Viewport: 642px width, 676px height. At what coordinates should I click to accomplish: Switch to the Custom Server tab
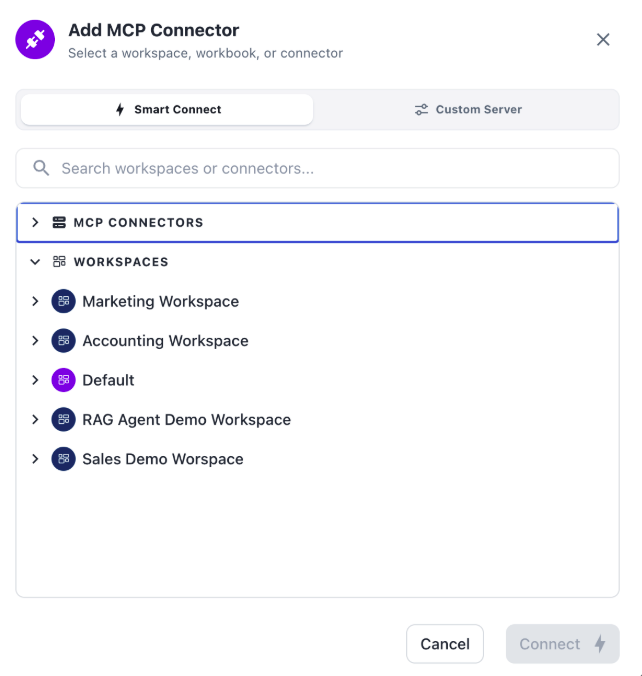(468, 110)
